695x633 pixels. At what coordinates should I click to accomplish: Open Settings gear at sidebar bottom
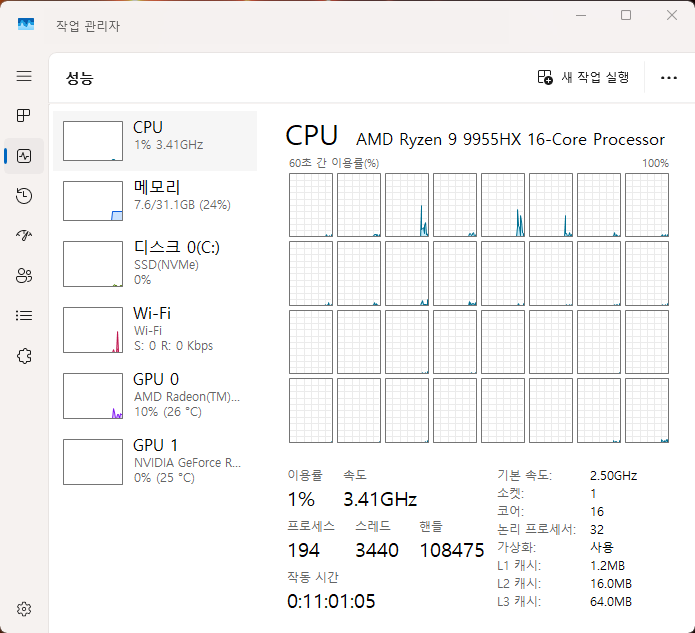click(24, 609)
